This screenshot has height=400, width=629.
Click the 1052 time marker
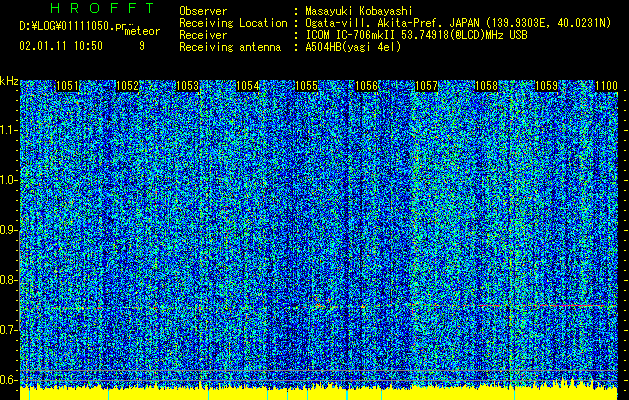tap(127, 86)
